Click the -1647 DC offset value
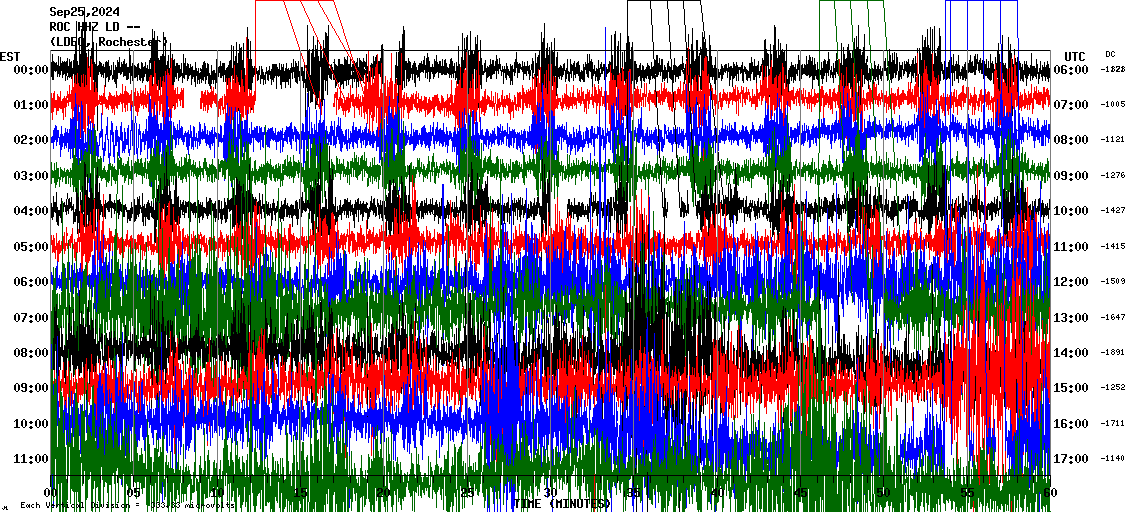The width and height of the screenshot is (1130, 519). 1113,318
